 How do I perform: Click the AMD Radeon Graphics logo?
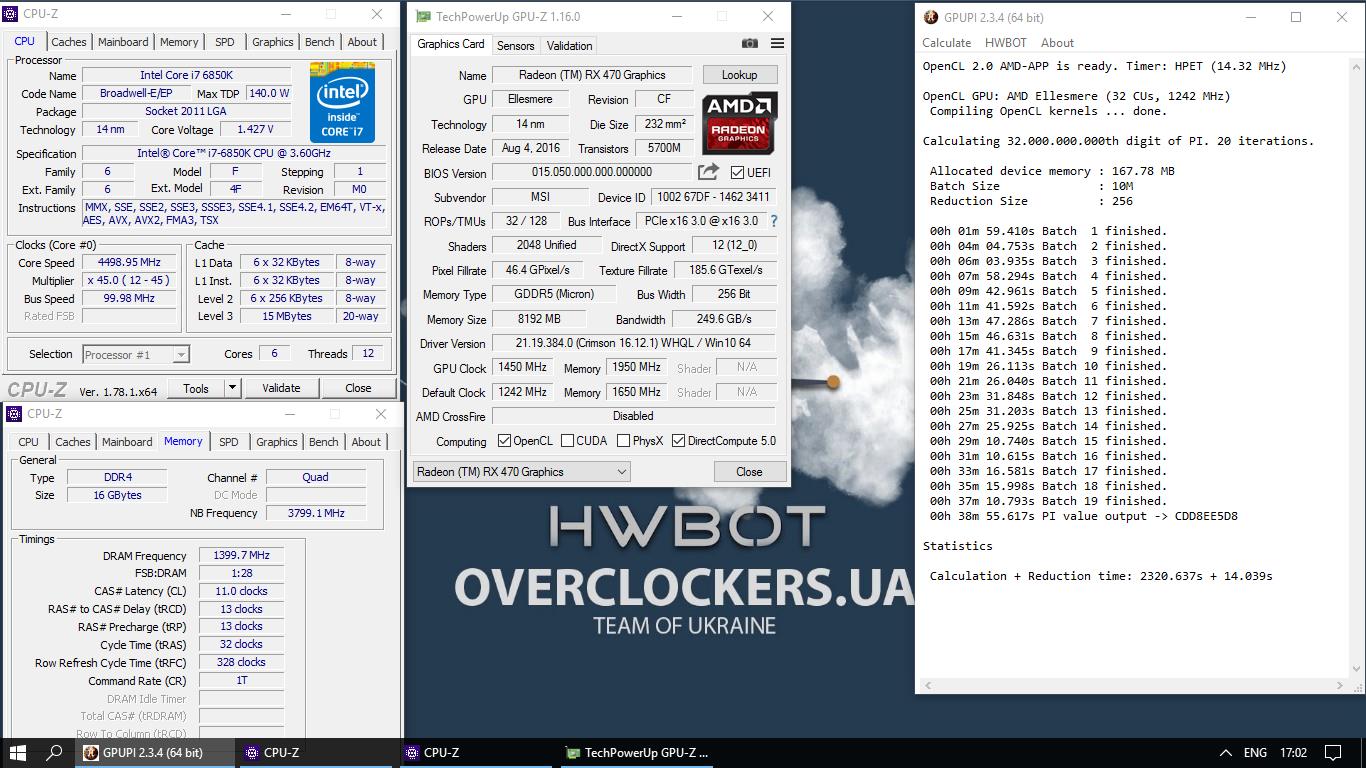pos(740,123)
